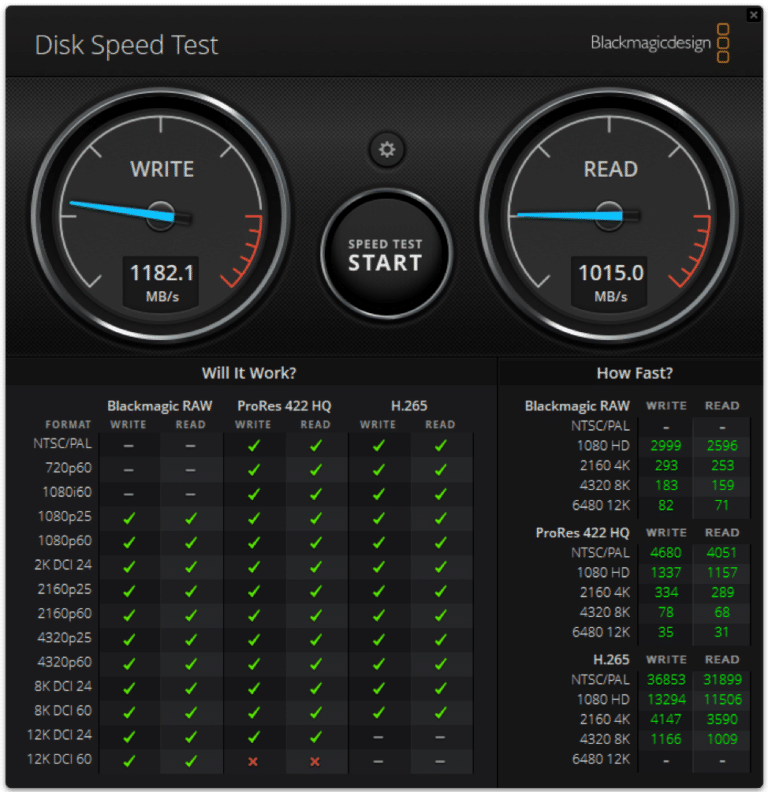Click Blackmagic RAW 1080 HD read value 2596
Image resolution: width=768 pixels, height=792 pixels.
[722, 446]
